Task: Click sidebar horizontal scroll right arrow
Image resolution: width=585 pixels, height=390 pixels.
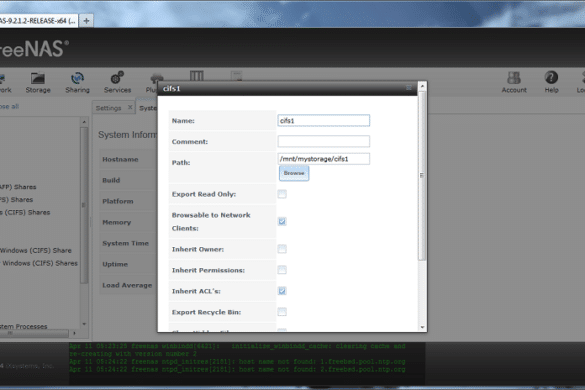Action: coord(74,333)
